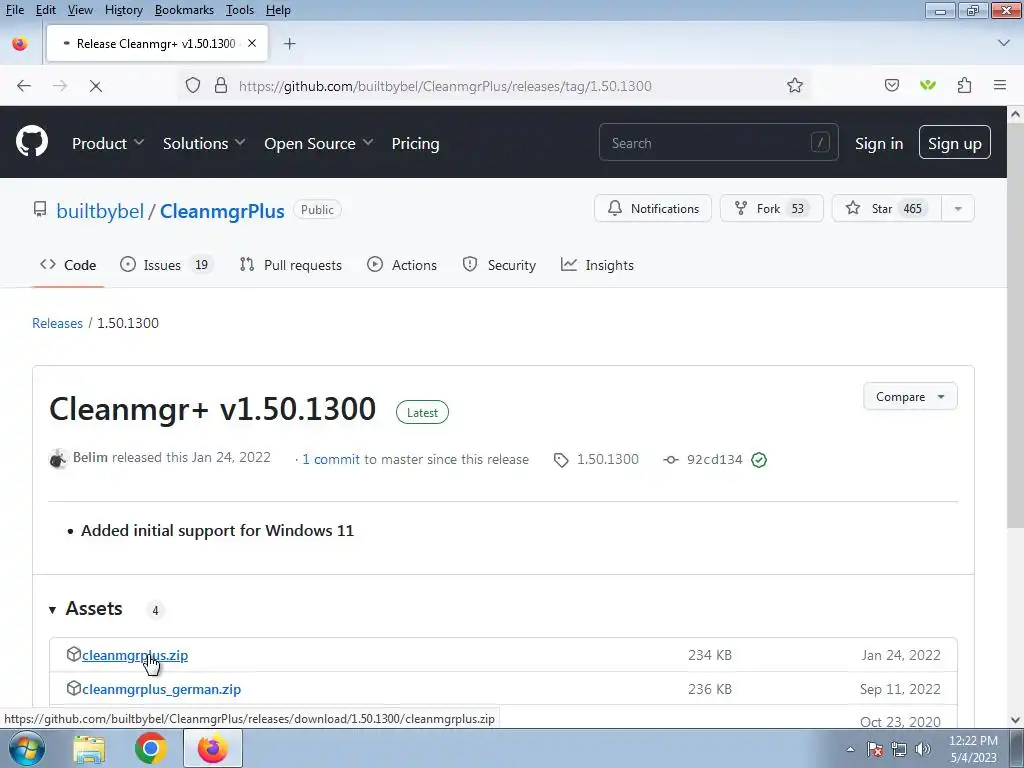Image resolution: width=1024 pixels, height=768 pixels.
Task: Open the builtbybel owner link
Action: [x=100, y=211]
